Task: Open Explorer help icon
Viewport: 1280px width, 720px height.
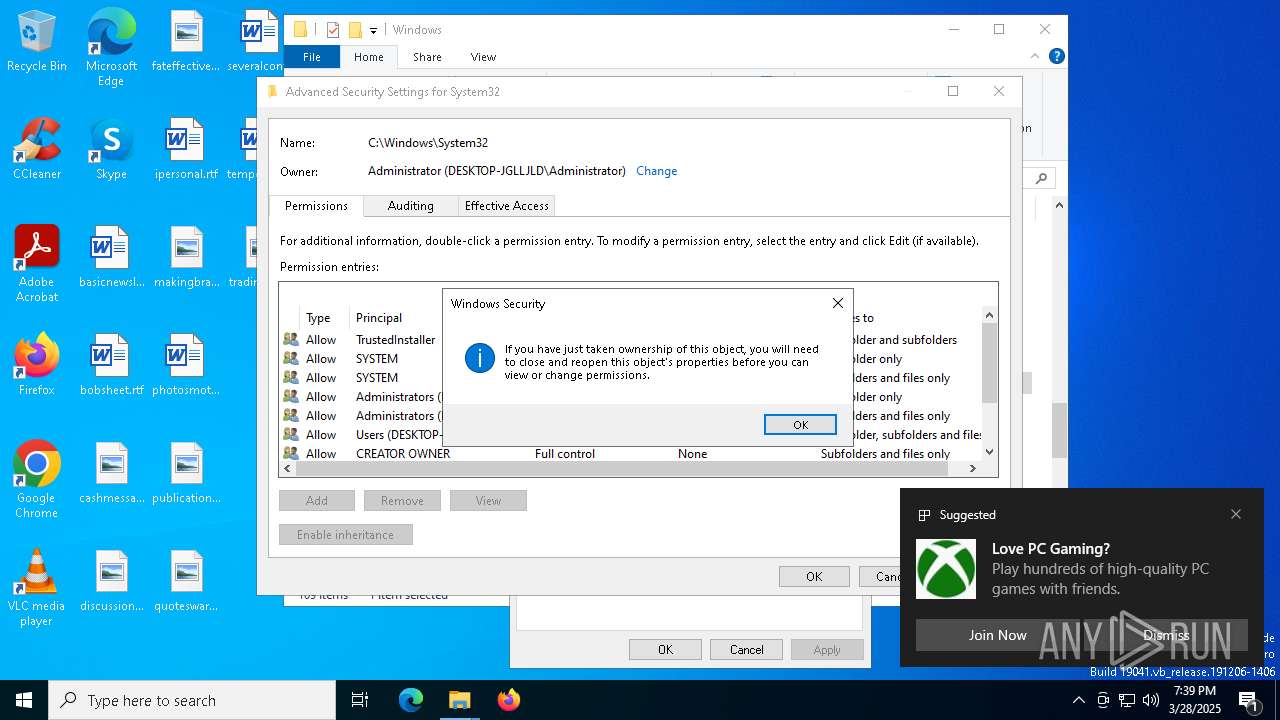Action: (1057, 57)
